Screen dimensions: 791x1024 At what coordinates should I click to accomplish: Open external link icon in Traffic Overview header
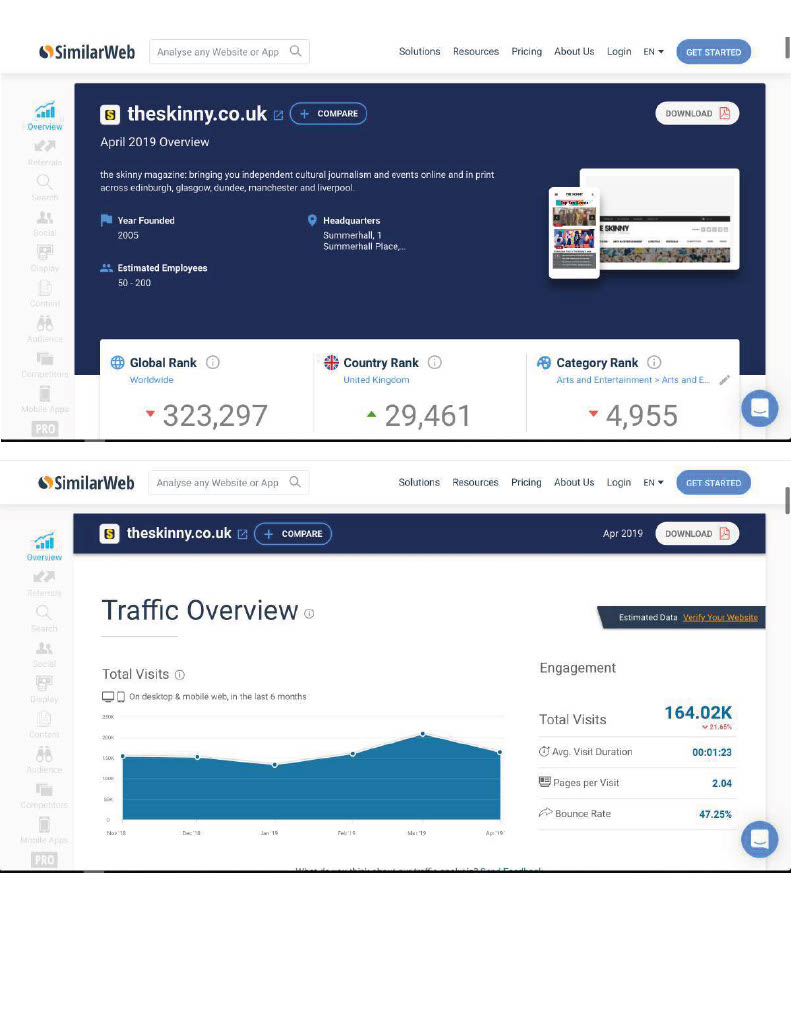tap(242, 534)
